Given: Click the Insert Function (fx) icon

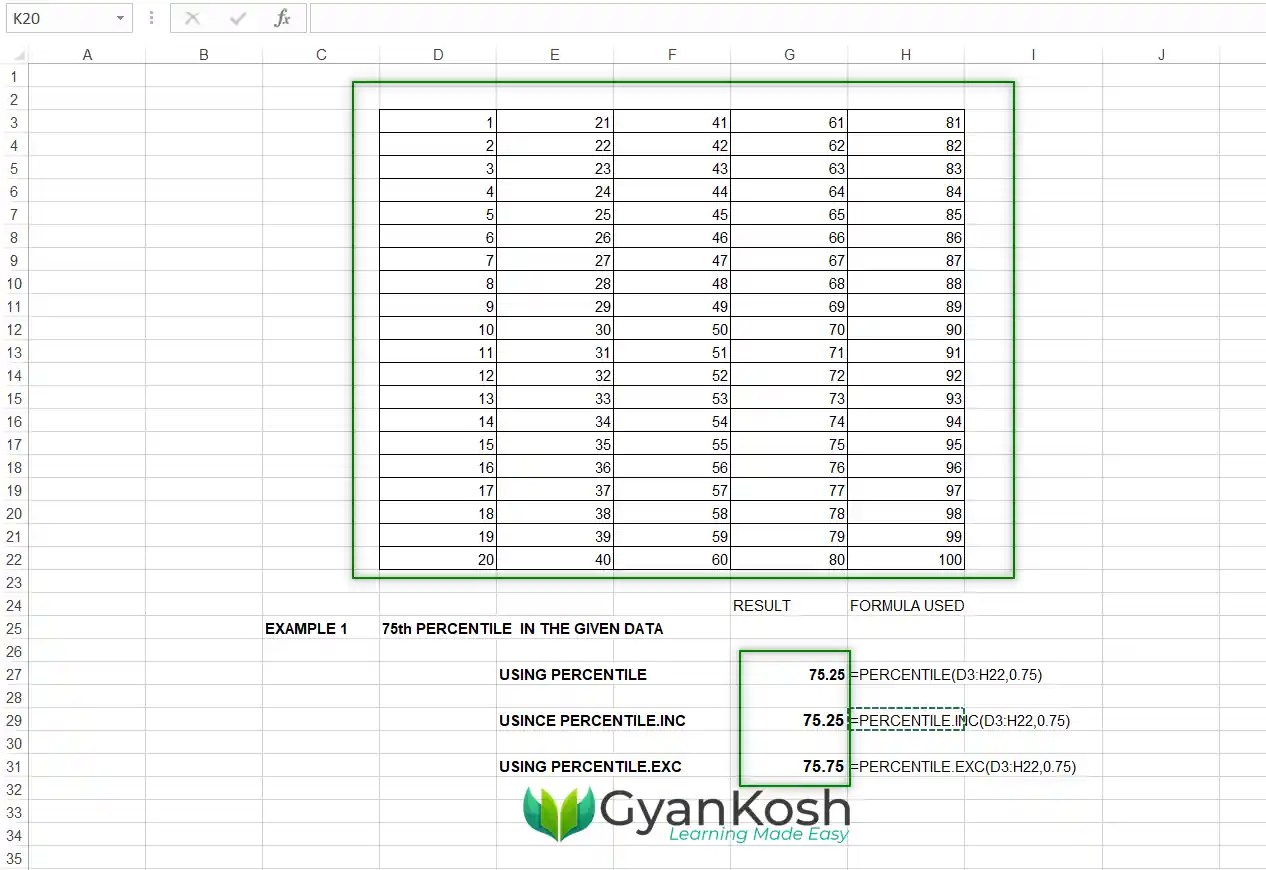Looking at the screenshot, I should point(283,17).
